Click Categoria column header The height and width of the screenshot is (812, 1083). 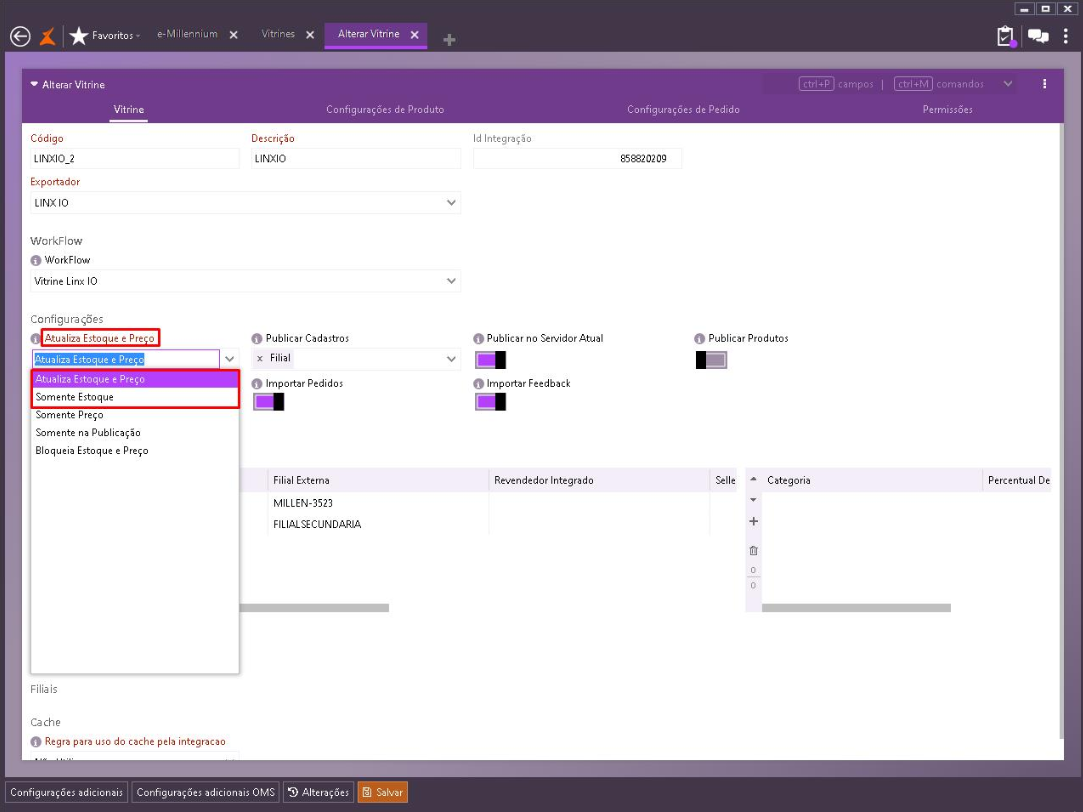[x=872, y=480]
